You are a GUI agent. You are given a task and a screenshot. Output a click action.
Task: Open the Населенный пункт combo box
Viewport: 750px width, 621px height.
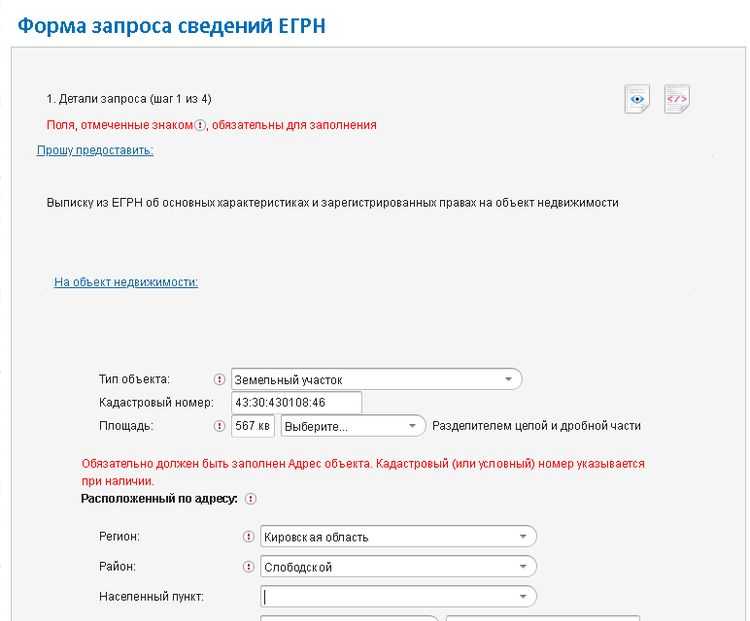tap(398, 597)
